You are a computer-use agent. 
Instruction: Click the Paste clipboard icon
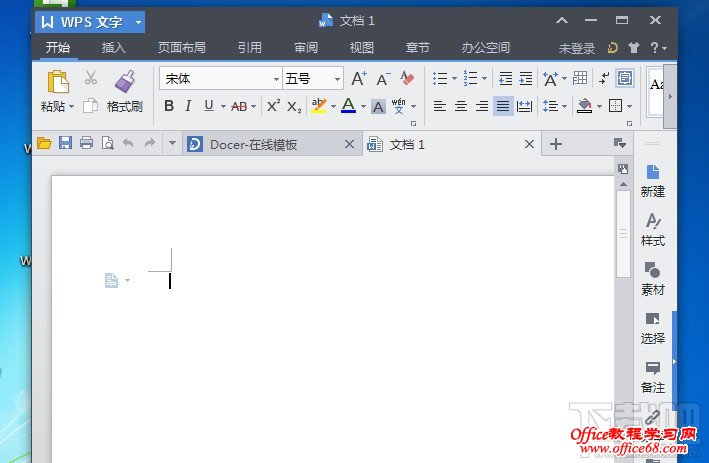[x=58, y=82]
